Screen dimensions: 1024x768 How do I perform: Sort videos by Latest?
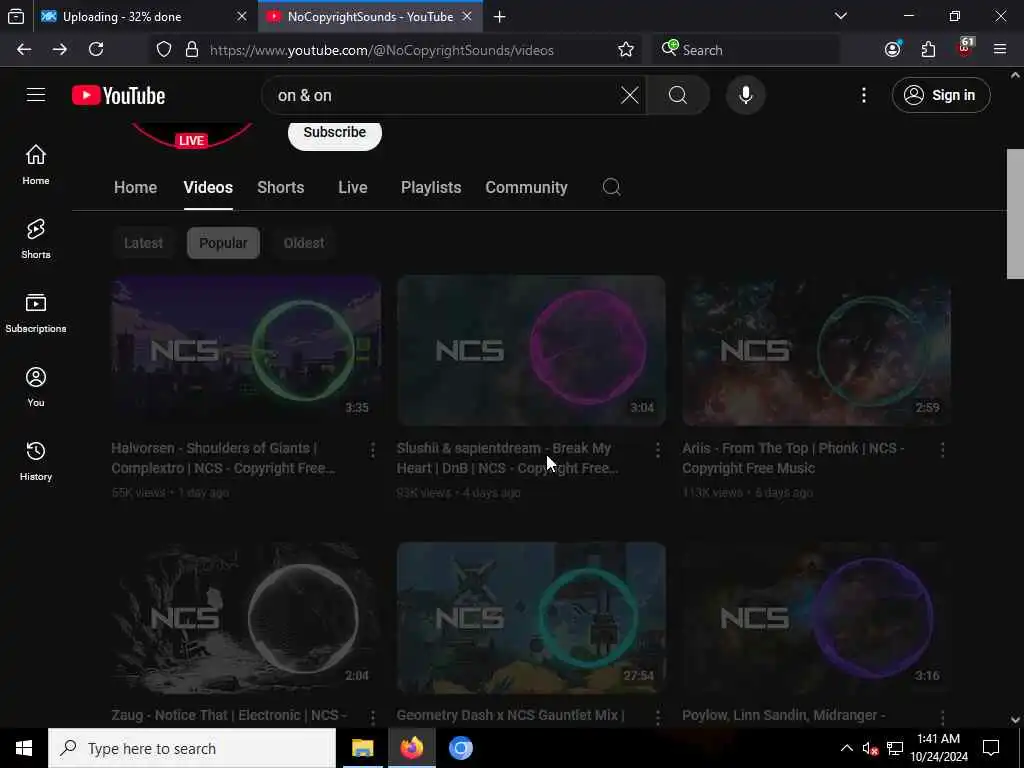144,243
